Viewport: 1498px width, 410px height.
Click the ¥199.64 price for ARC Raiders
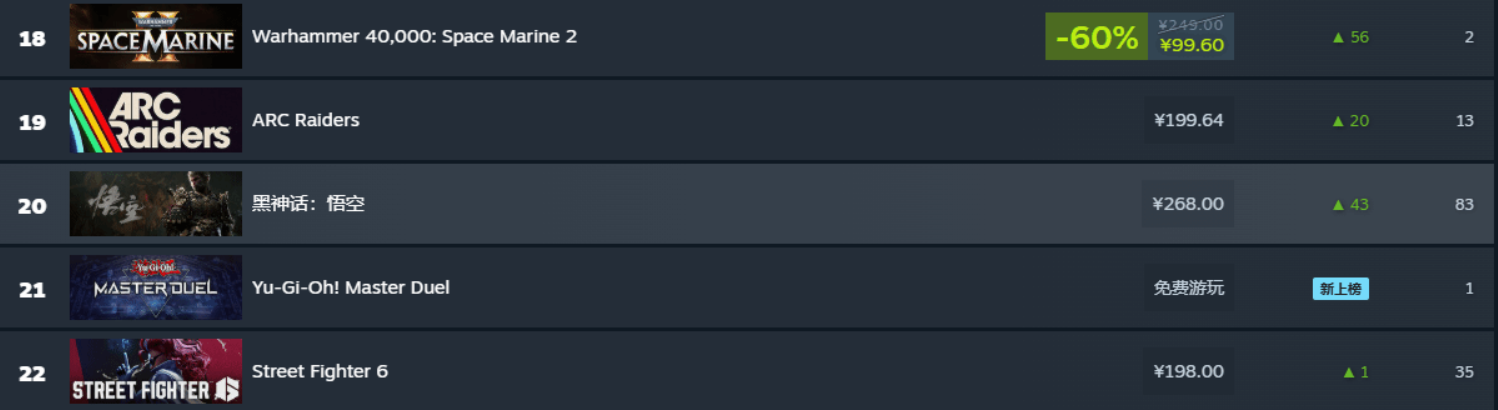pyautogui.click(x=1188, y=120)
